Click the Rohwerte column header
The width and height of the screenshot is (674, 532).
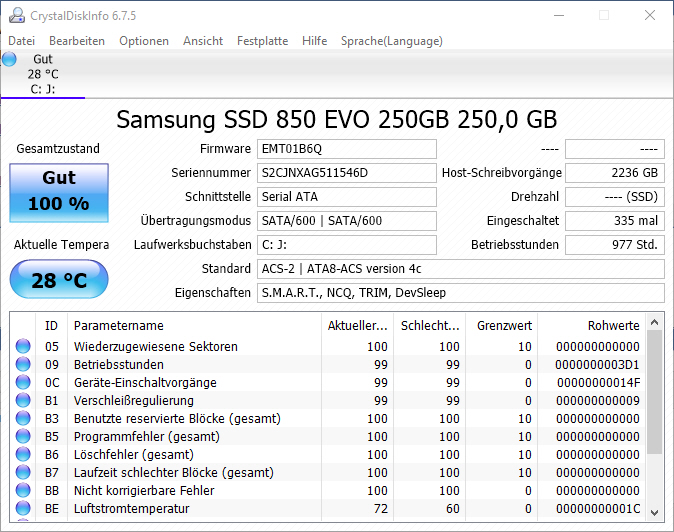591,326
